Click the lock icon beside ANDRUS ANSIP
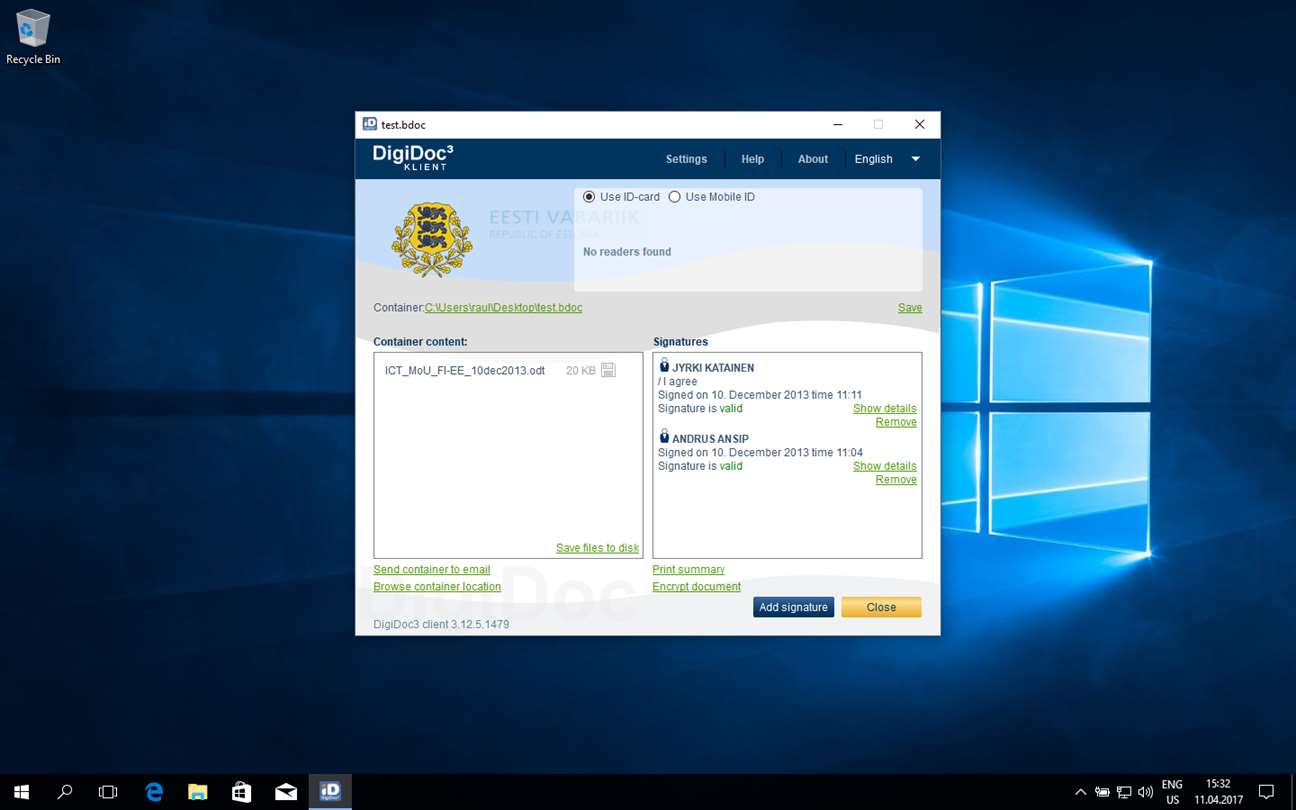The width and height of the screenshot is (1296, 810). pyautogui.click(x=664, y=437)
